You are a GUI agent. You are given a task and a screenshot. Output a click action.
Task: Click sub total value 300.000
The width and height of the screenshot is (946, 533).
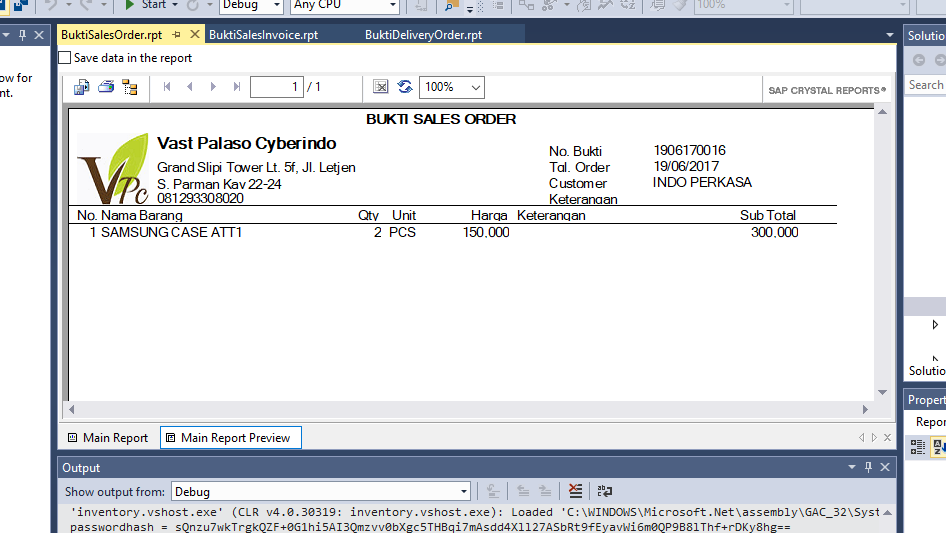775,232
